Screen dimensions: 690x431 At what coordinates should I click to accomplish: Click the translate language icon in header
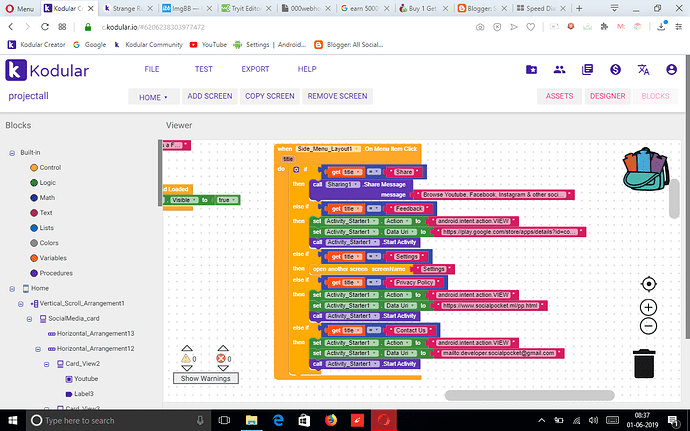click(643, 69)
